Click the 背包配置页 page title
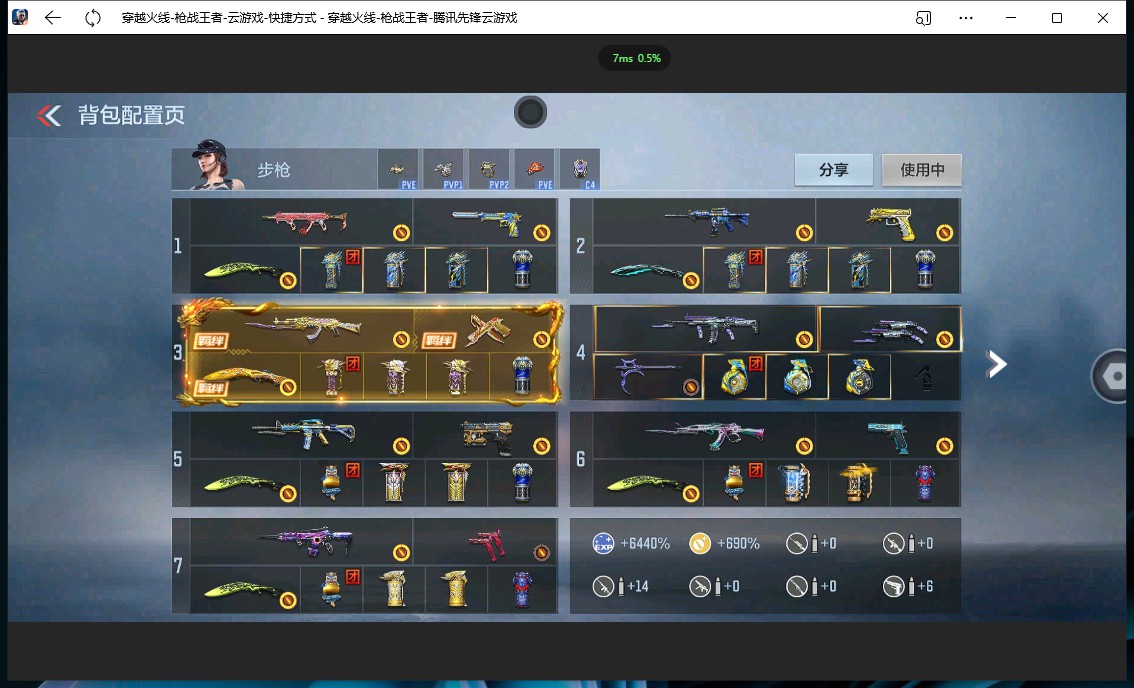The height and width of the screenshot is (688, 1134). (132, 115)
